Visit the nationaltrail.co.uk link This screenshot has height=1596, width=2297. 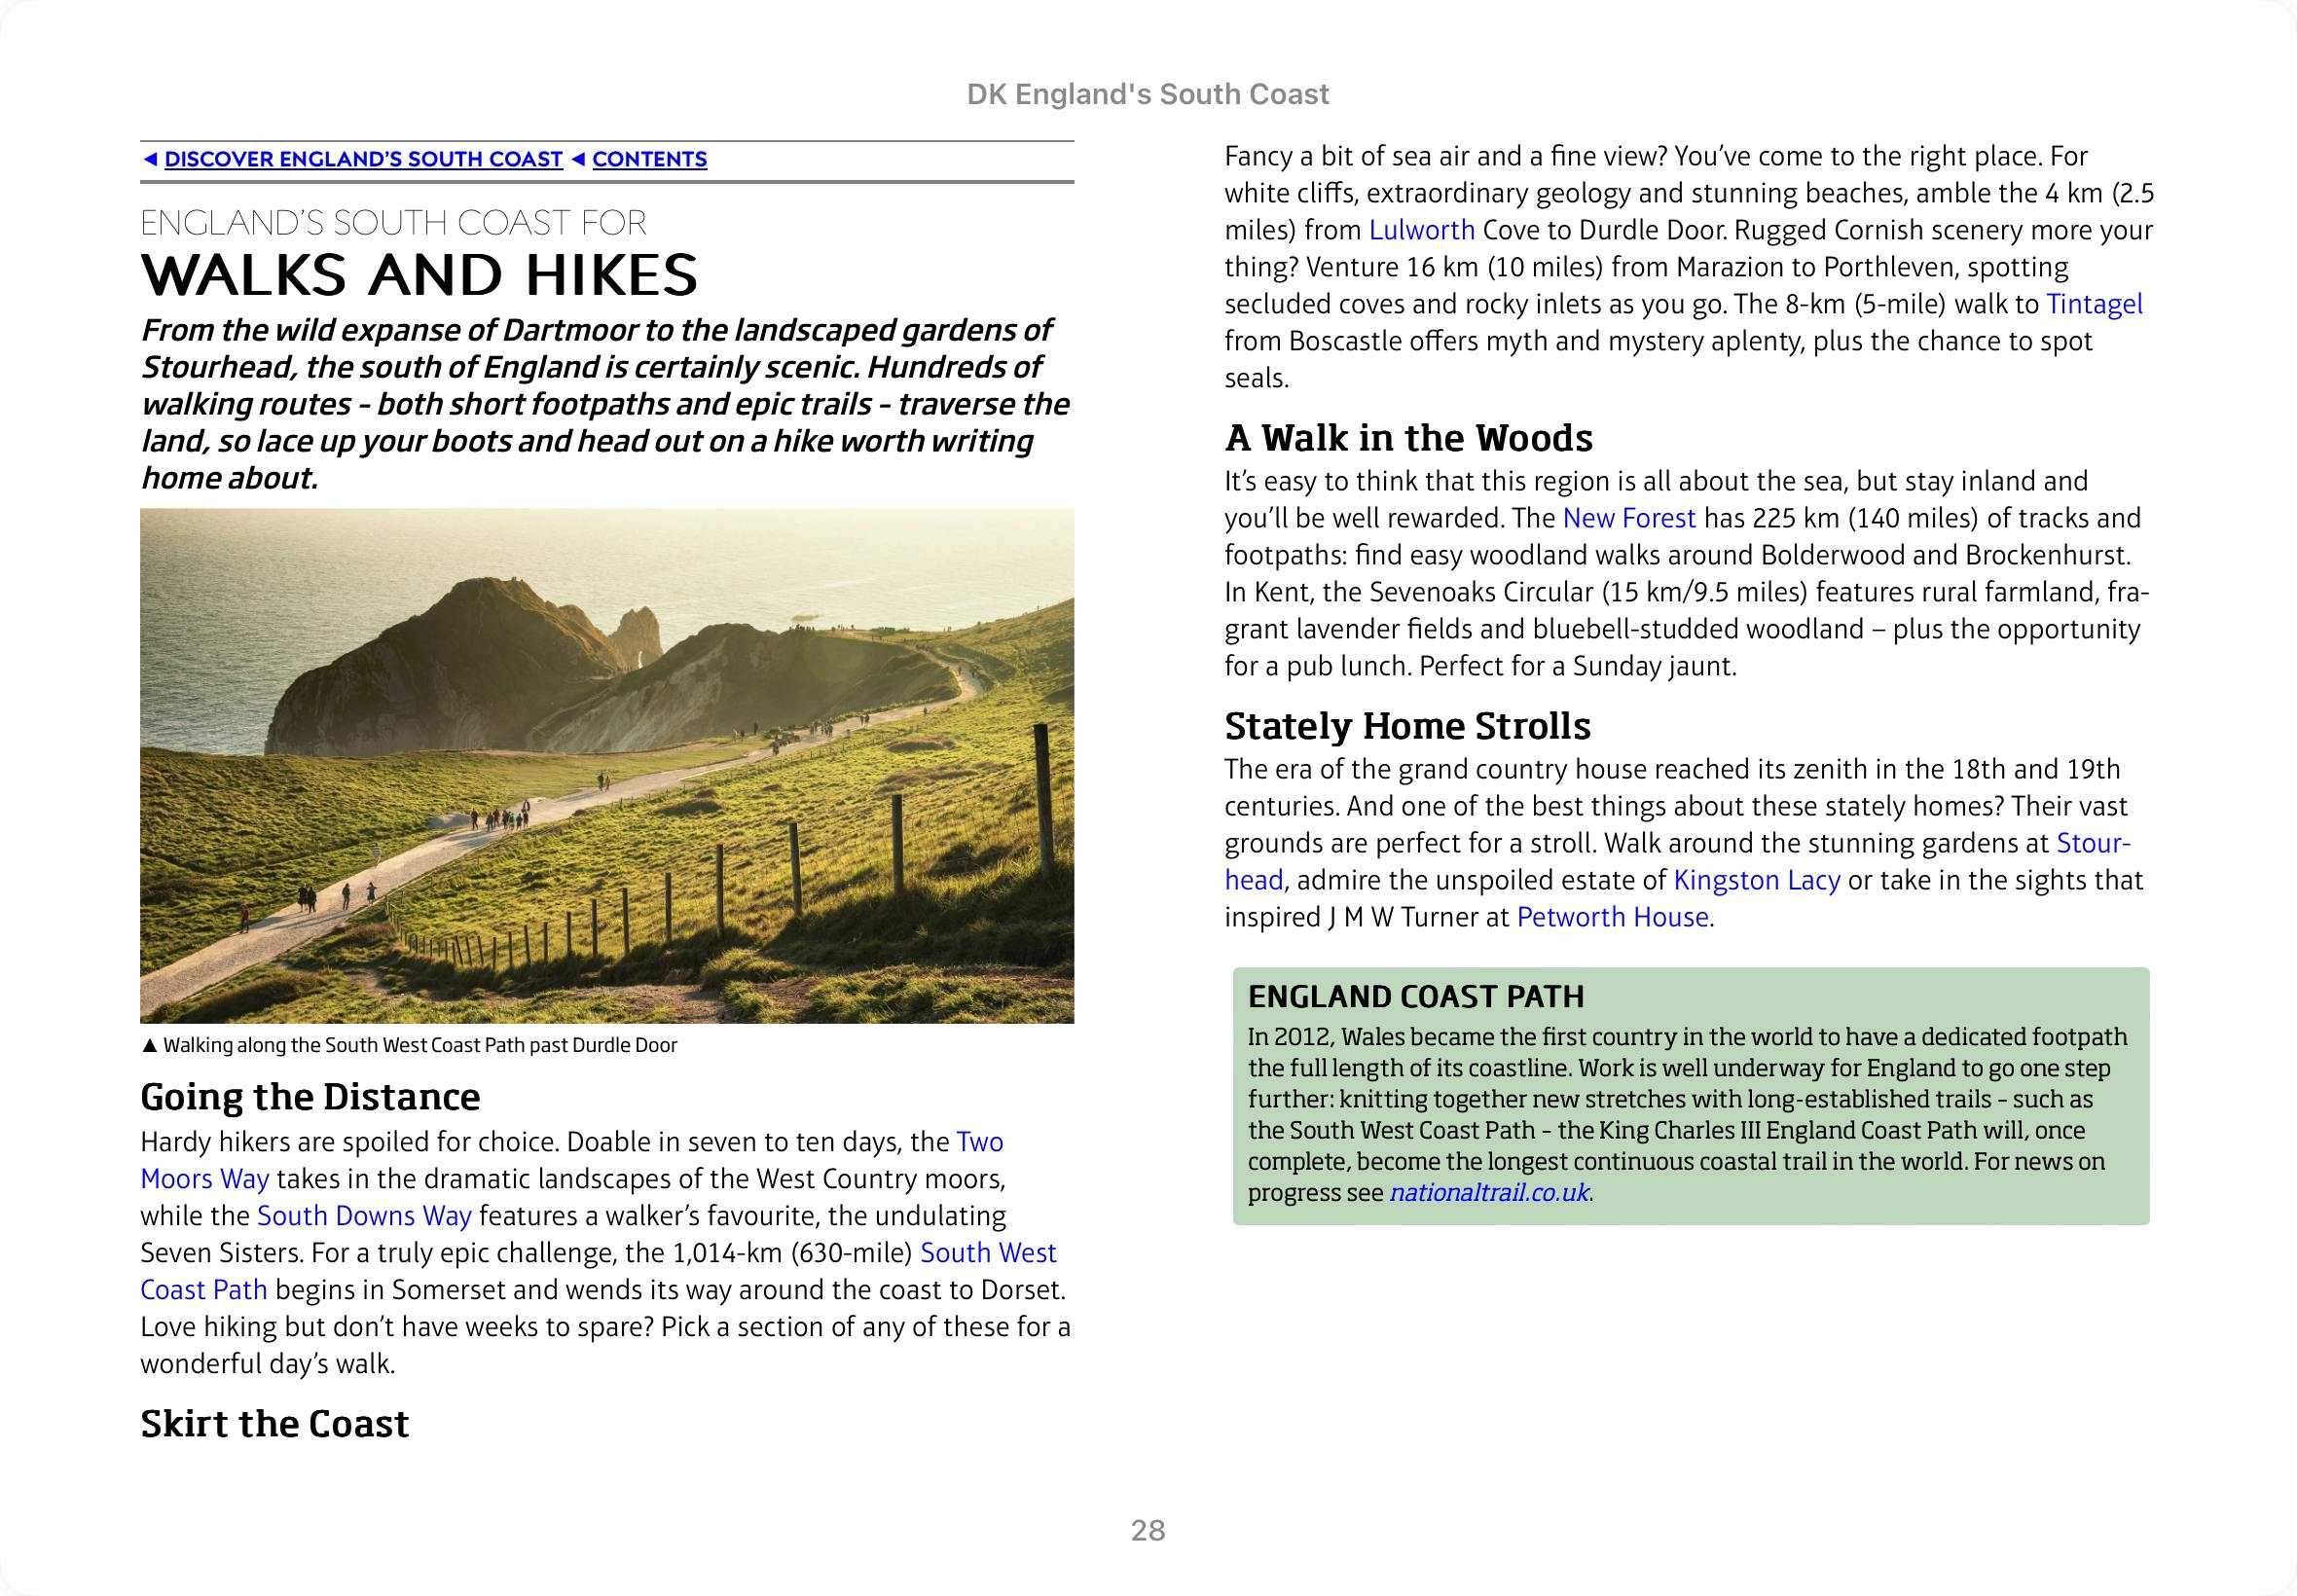[1488, 1193]
